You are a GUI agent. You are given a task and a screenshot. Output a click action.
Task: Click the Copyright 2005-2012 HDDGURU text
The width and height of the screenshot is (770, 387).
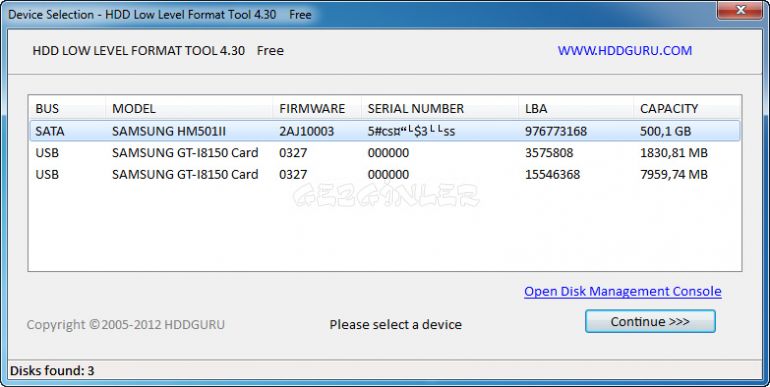(126, 325)
